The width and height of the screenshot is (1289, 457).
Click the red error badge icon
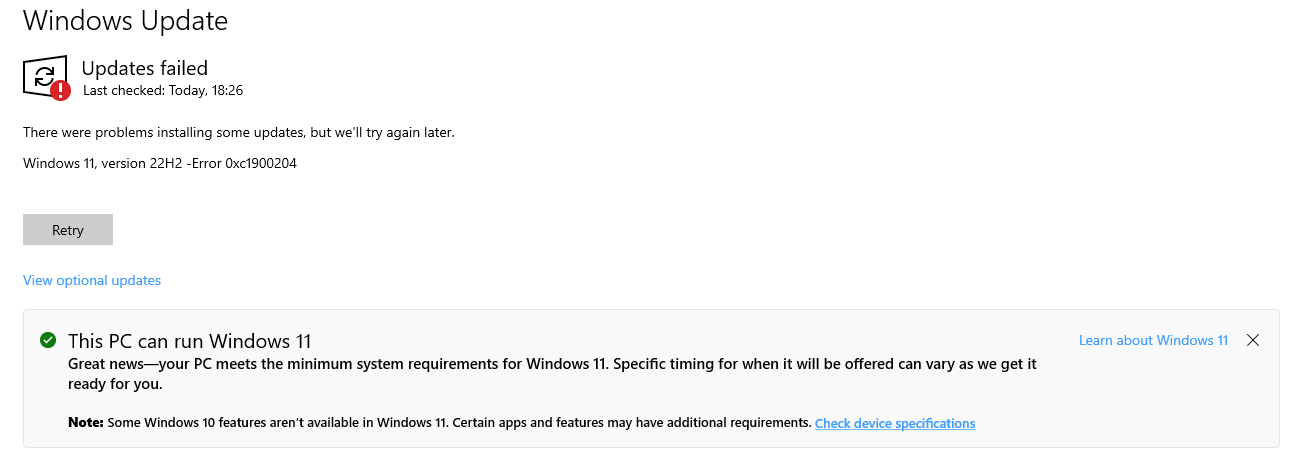click(x=61, y=91)
